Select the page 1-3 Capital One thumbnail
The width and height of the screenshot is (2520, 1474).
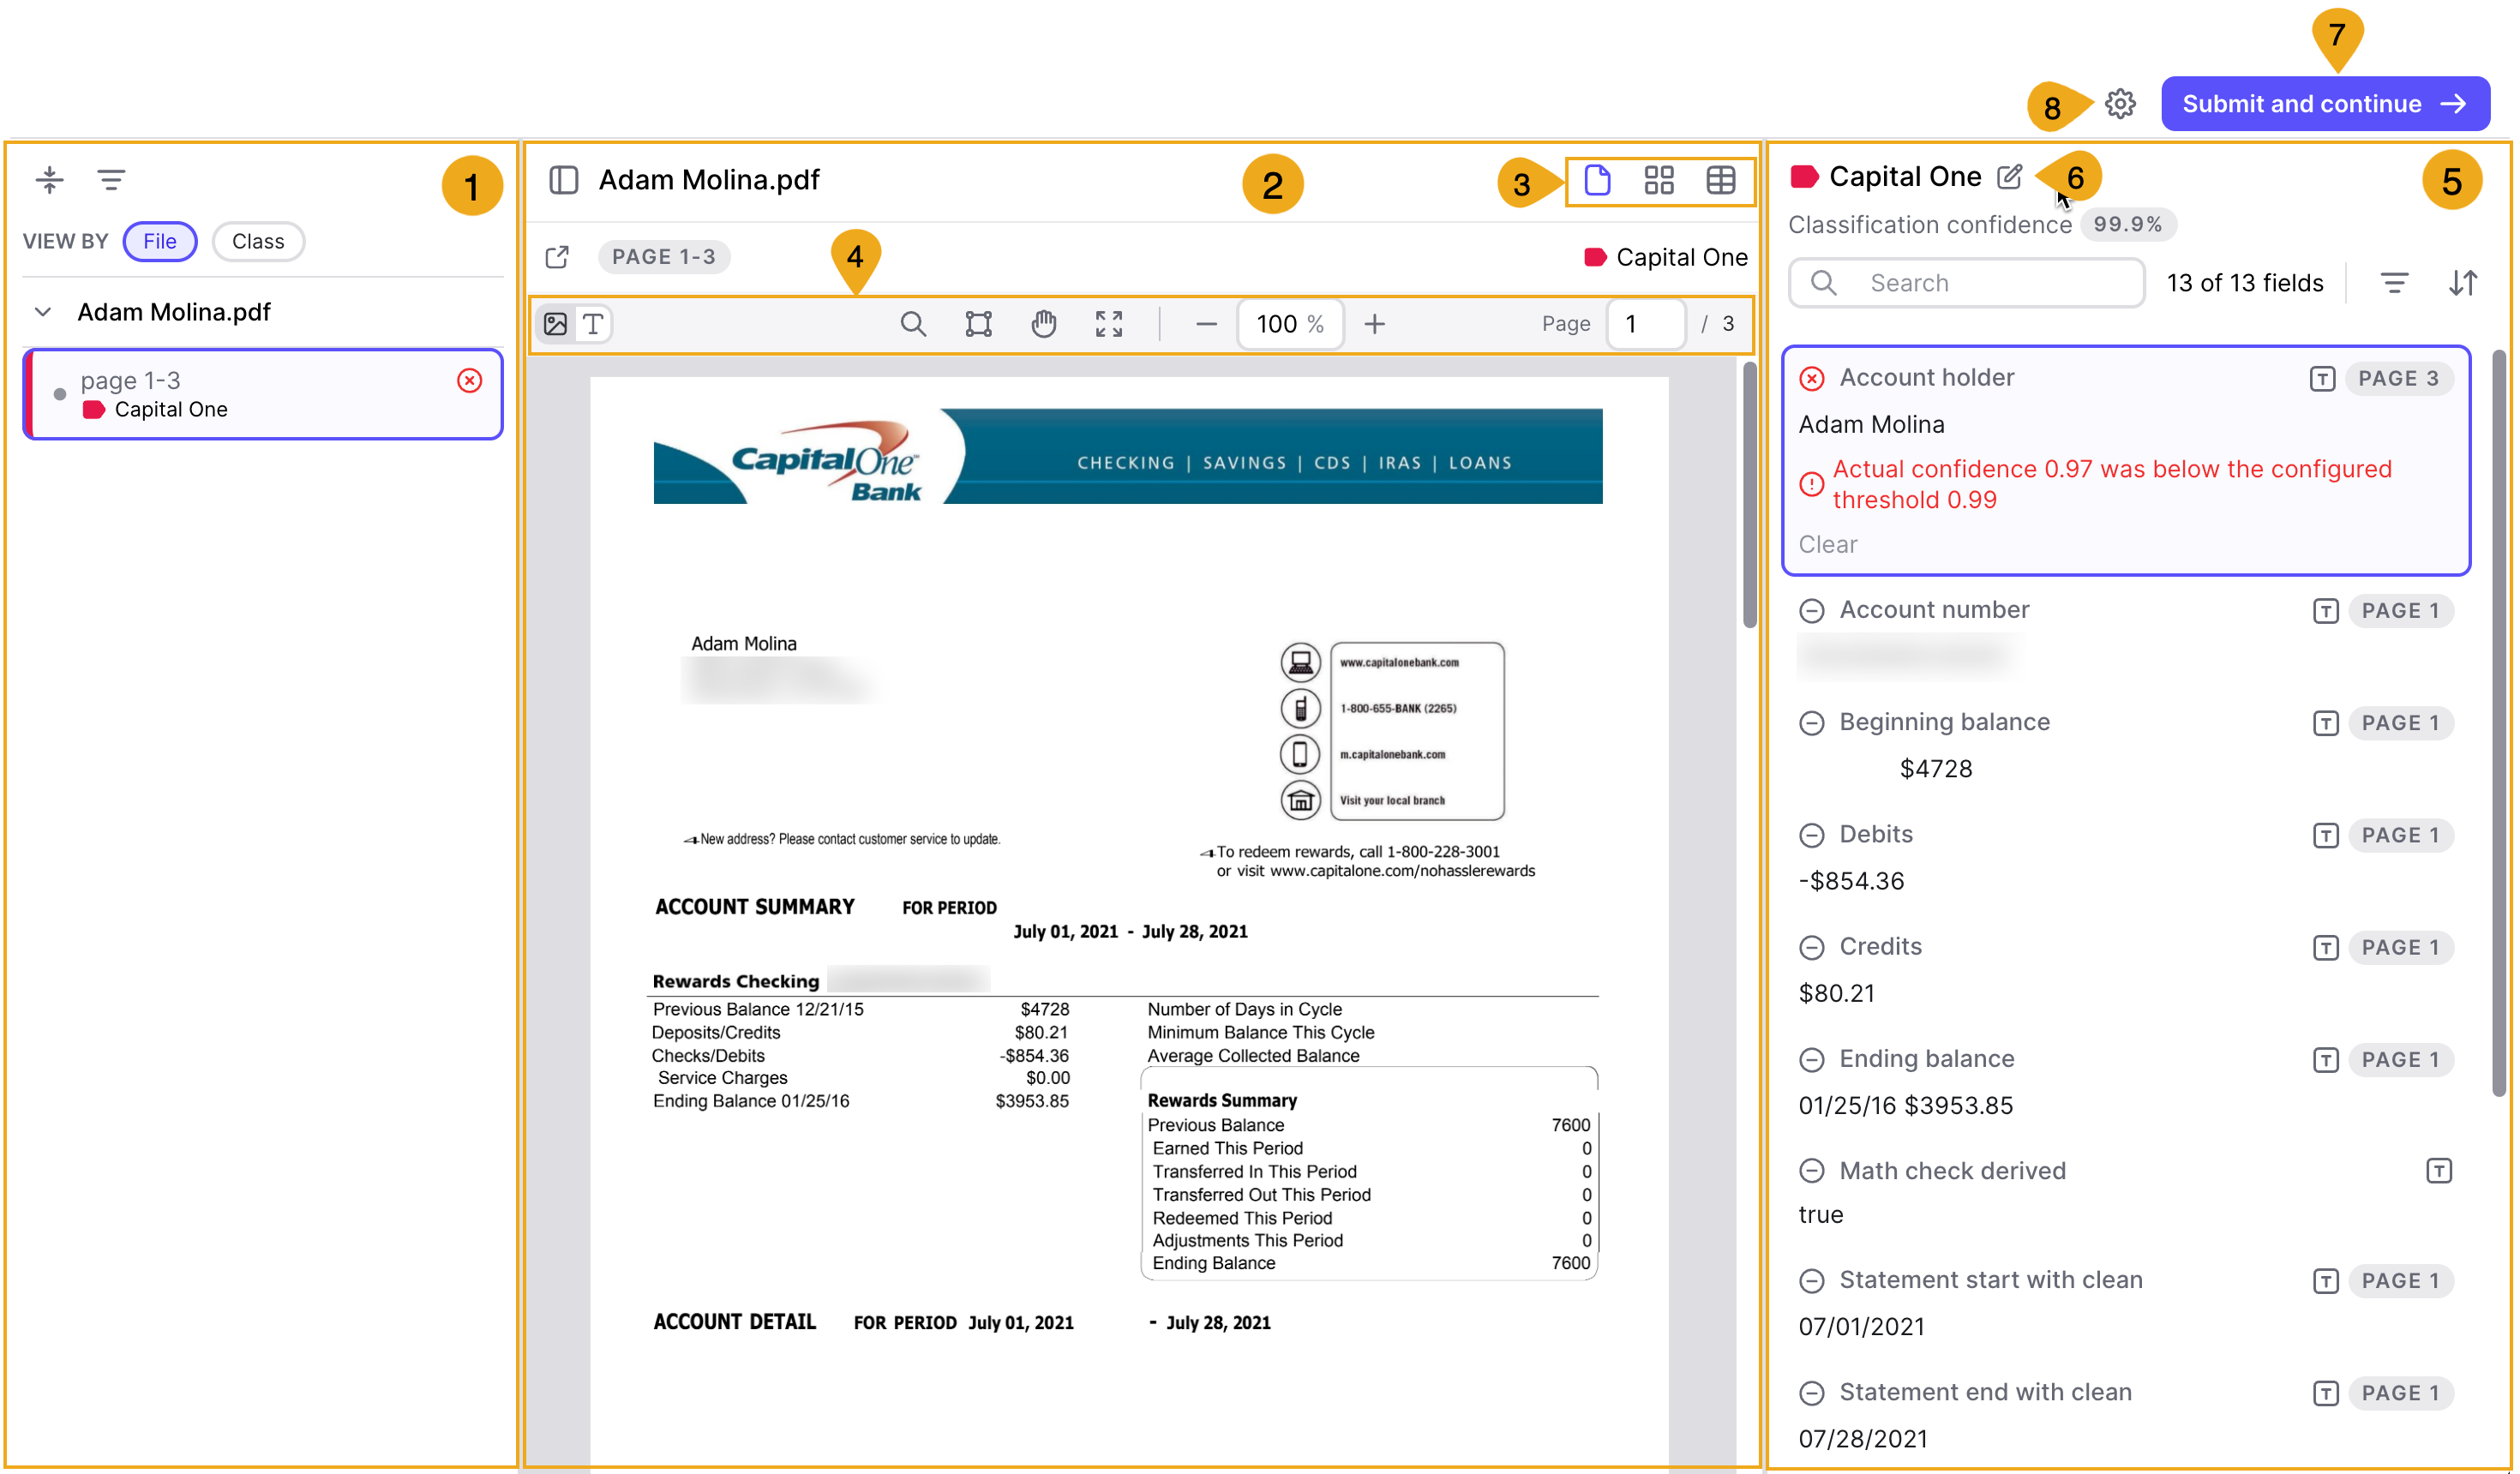pos(262,394)
